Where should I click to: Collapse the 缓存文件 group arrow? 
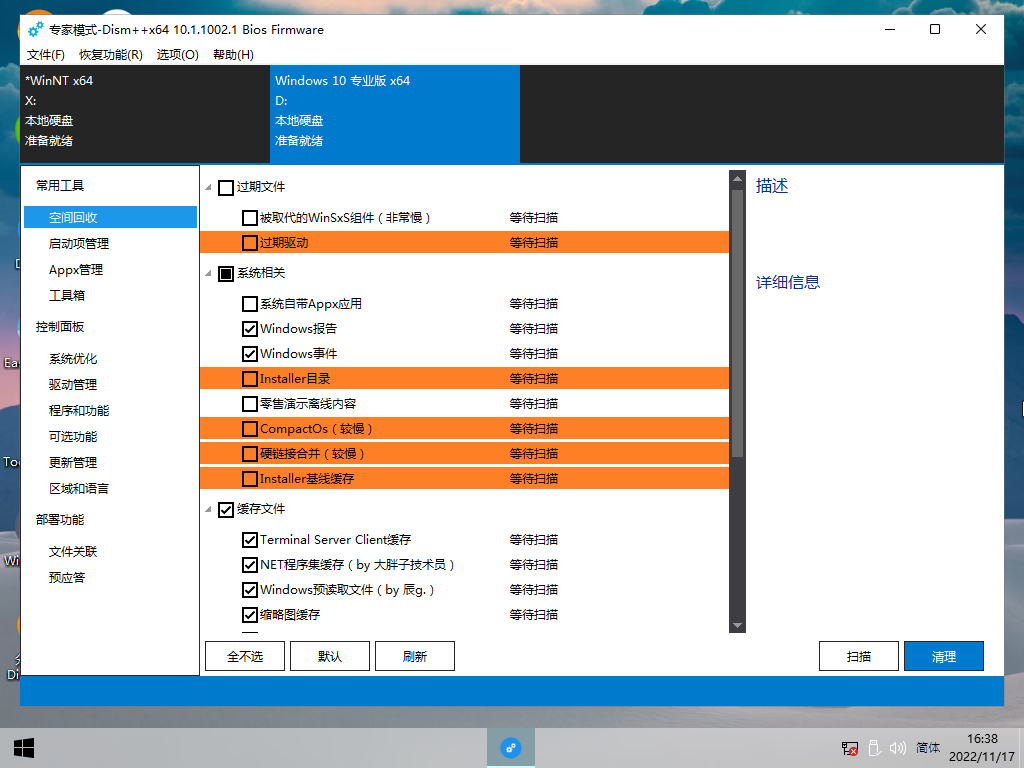[x=208, y=509]
